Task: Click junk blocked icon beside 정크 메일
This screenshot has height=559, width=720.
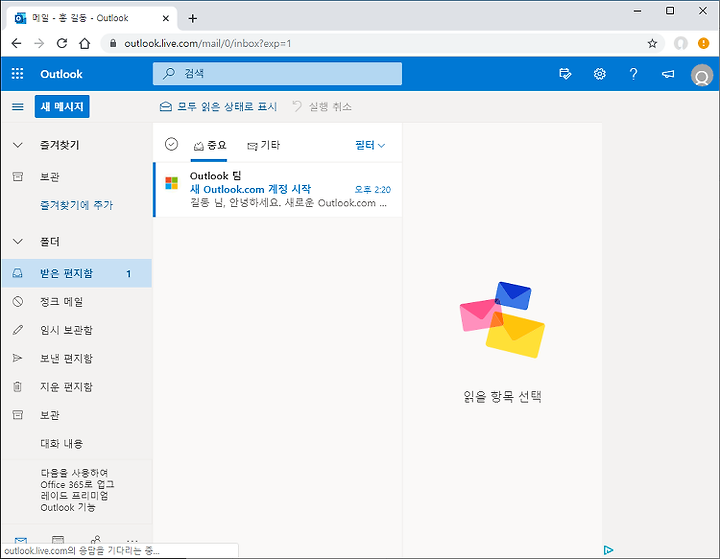Action: [x=17, y=302]
